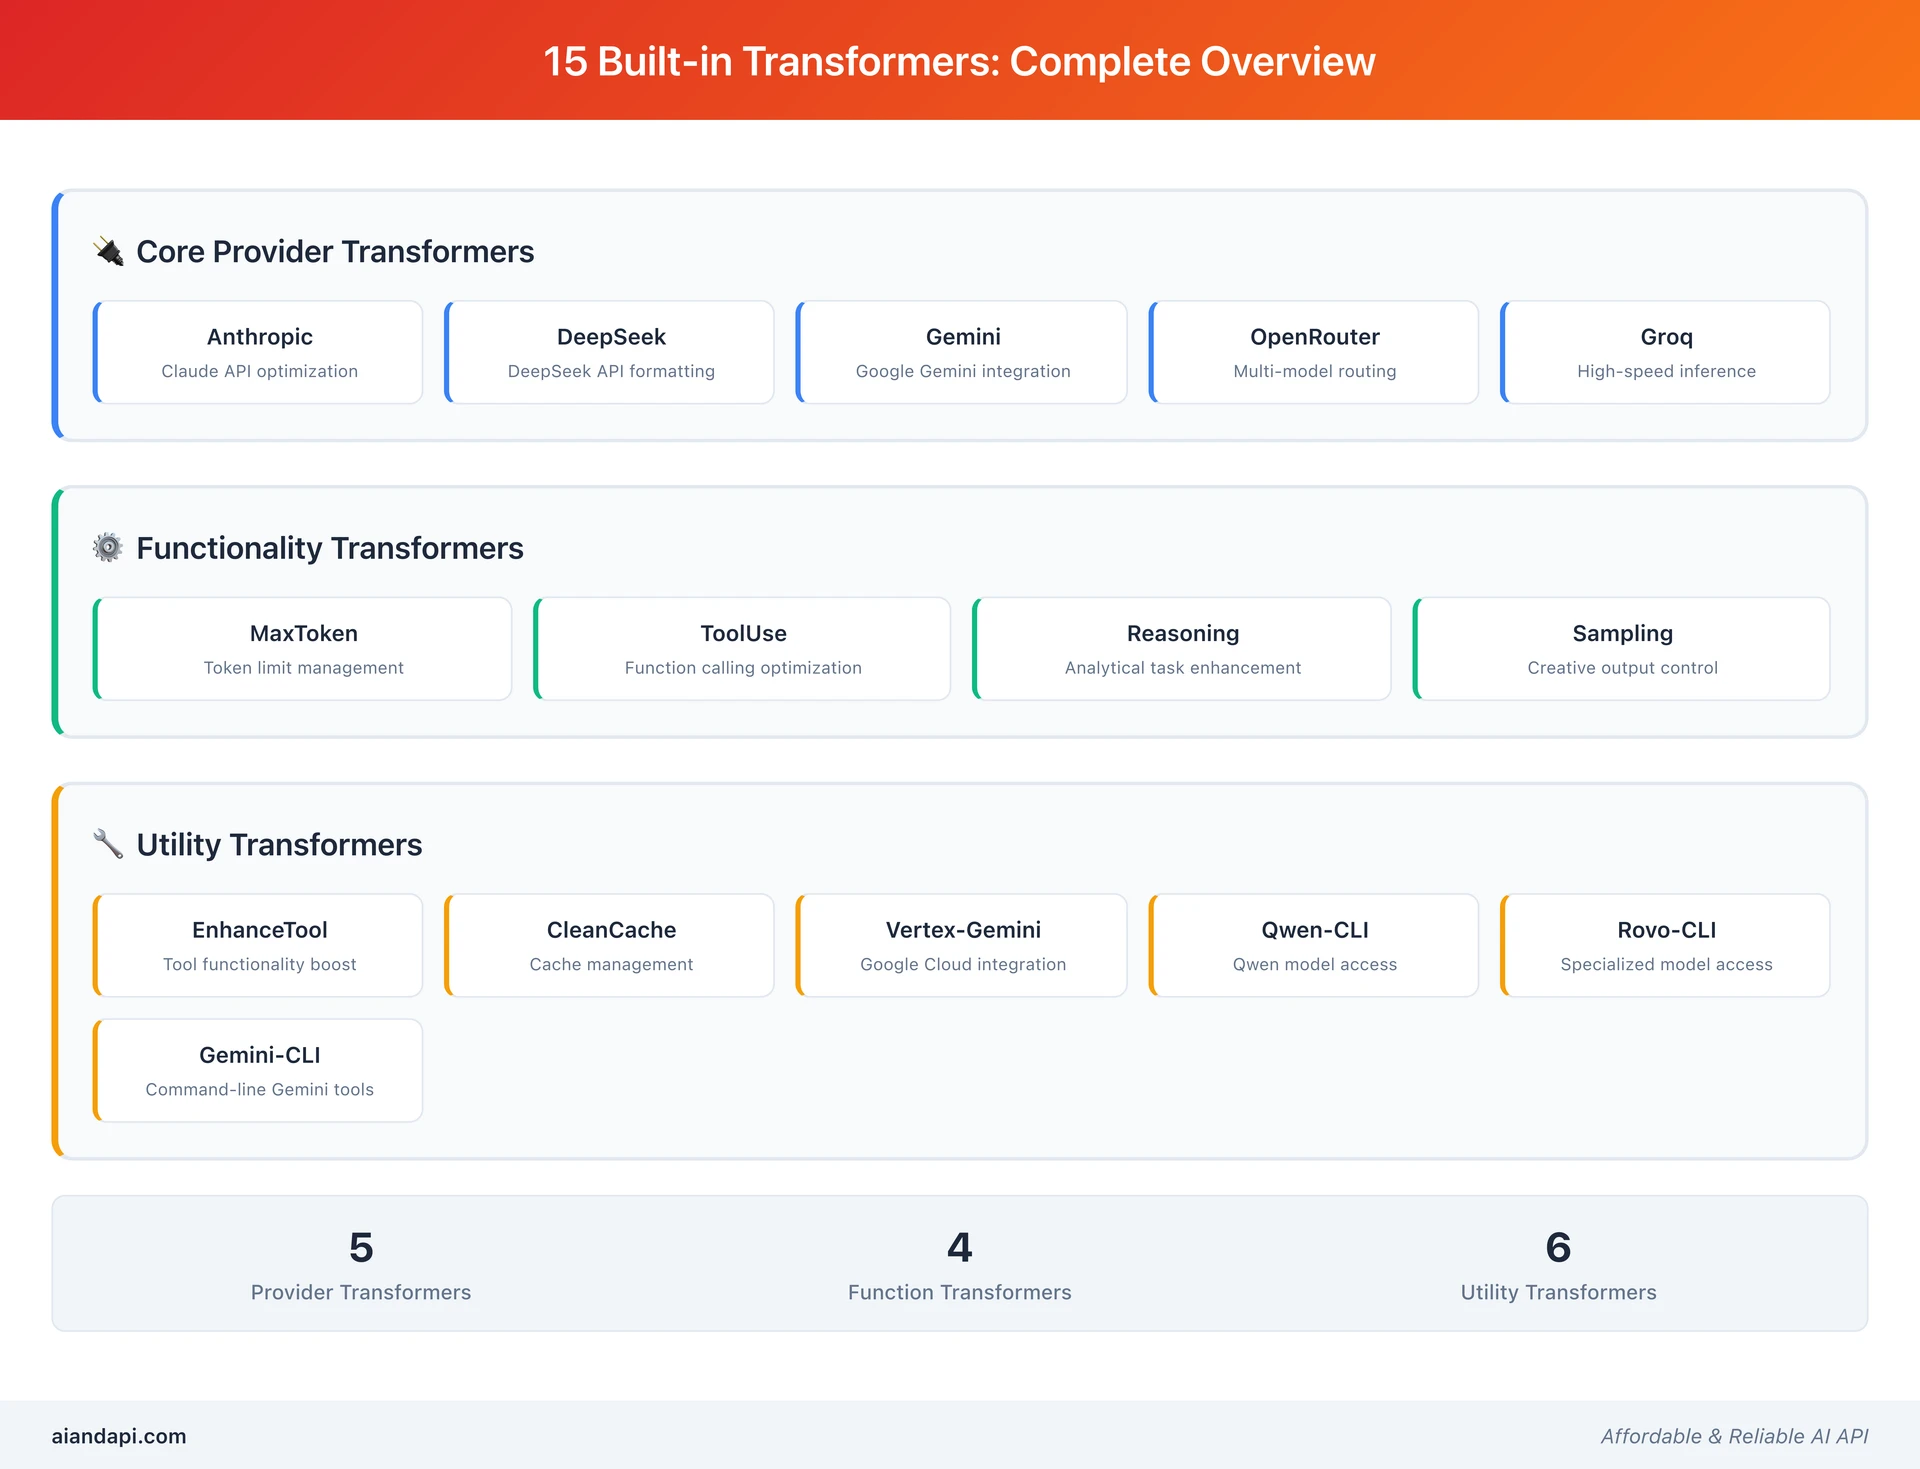The height and width of the screenshot is (1469, 1920).
Task: Click the Tool functionality boost description
Action: point(259,964)
